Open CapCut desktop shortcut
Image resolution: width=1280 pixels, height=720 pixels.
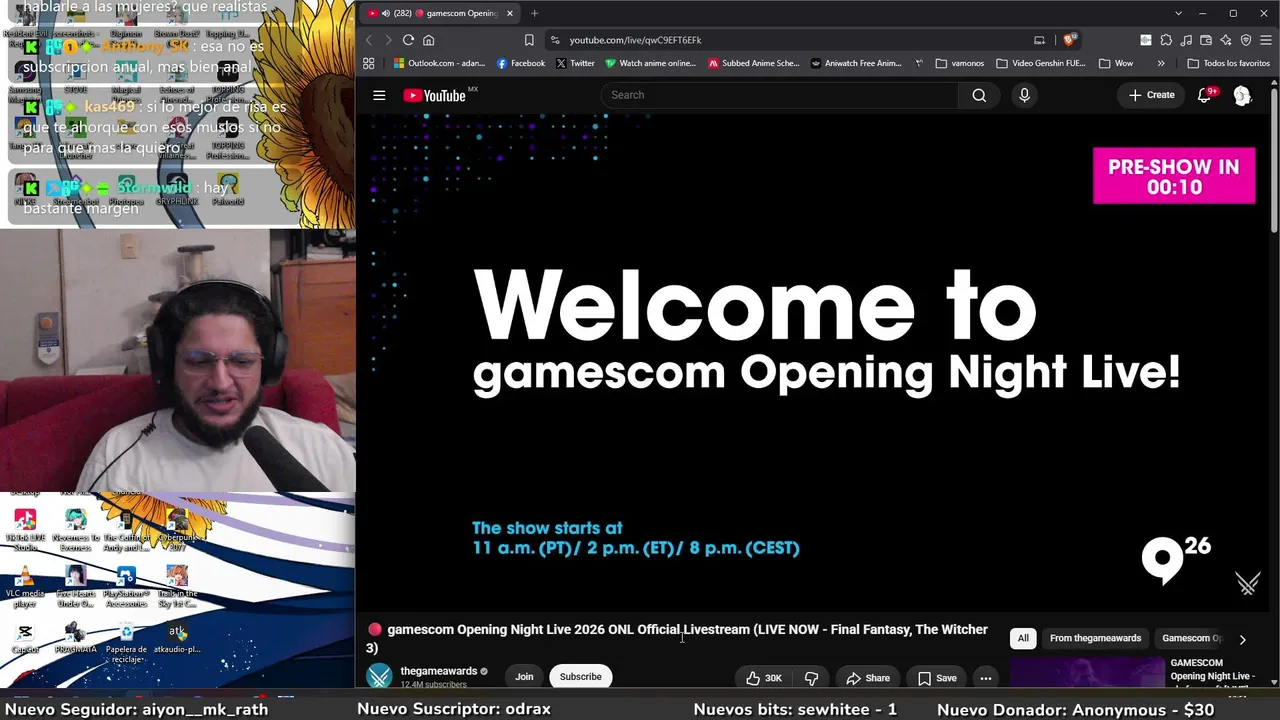coord(25,639)
